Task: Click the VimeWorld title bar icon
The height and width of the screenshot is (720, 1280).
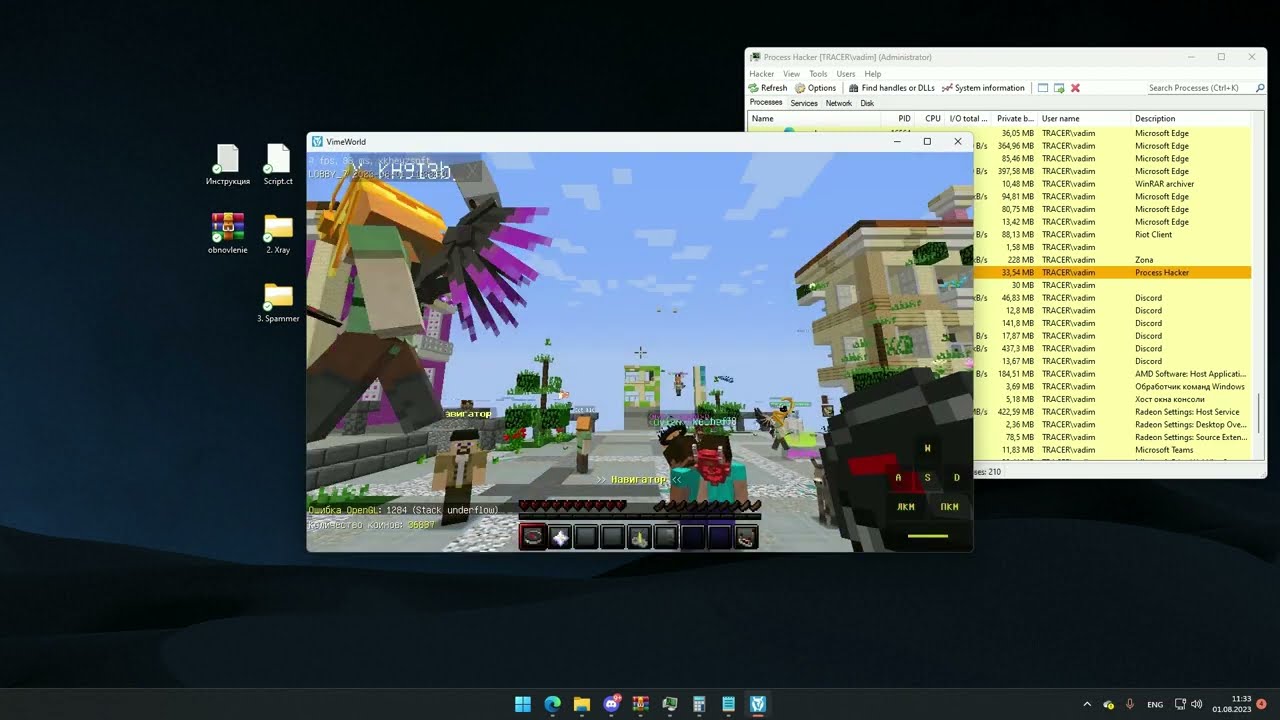Action: click(317, 142)
